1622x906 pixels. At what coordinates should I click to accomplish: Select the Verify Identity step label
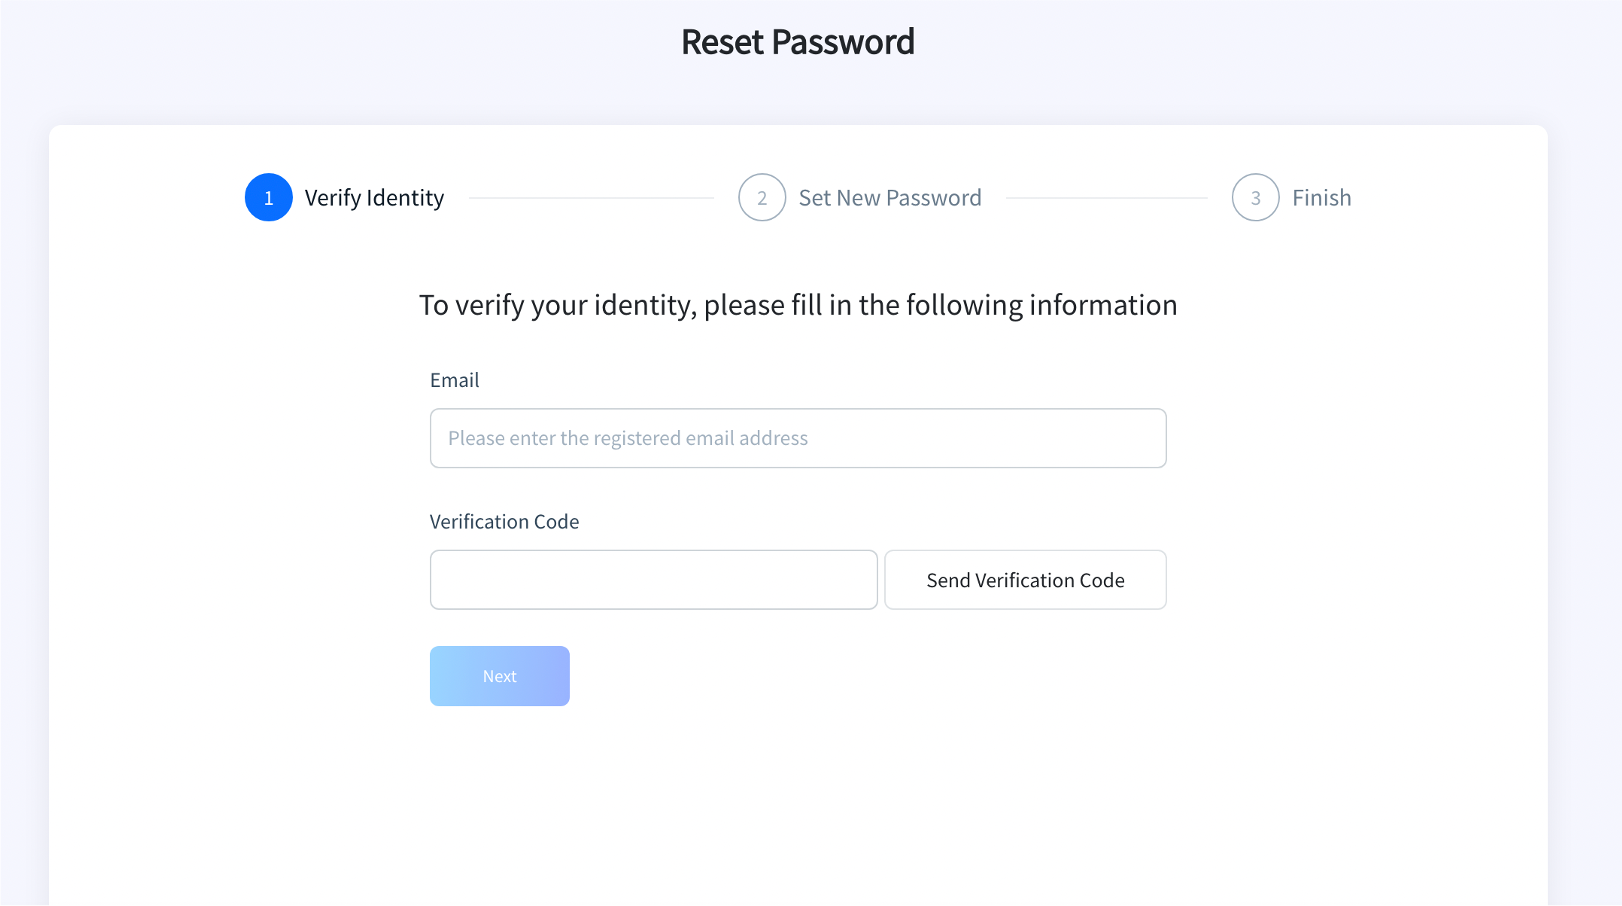374,198
